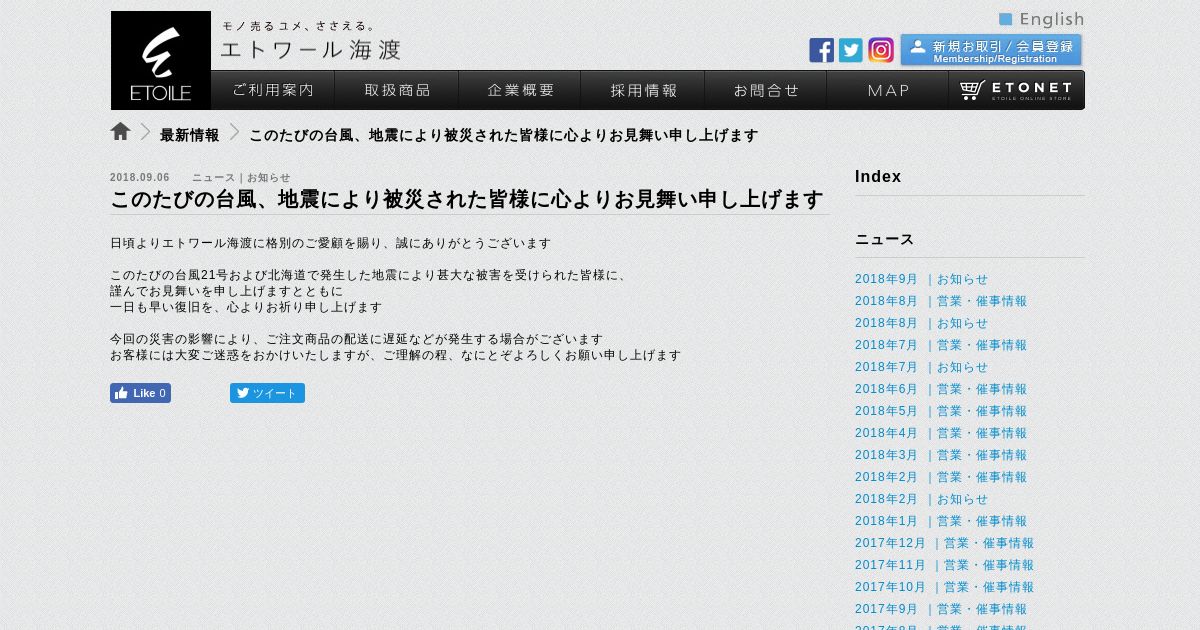Open the Twitter page icon
Image resolution: width=1200 pixels, height=630 pixels.
coord(851,50)
